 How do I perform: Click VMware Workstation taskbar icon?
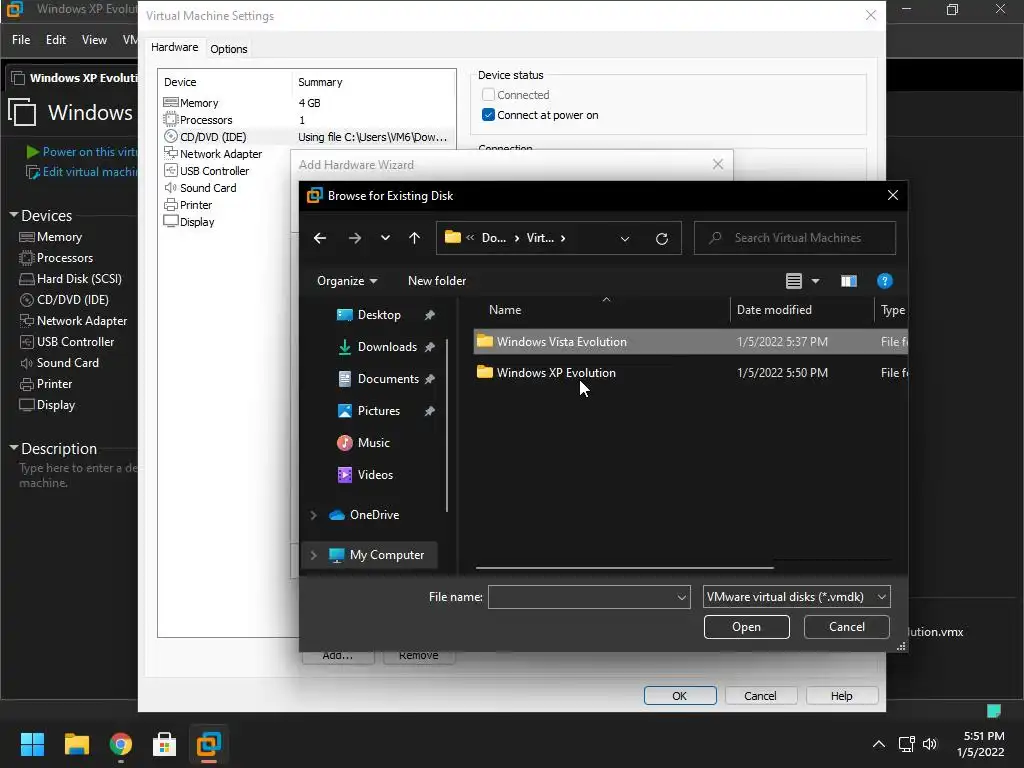click(209, 744)
